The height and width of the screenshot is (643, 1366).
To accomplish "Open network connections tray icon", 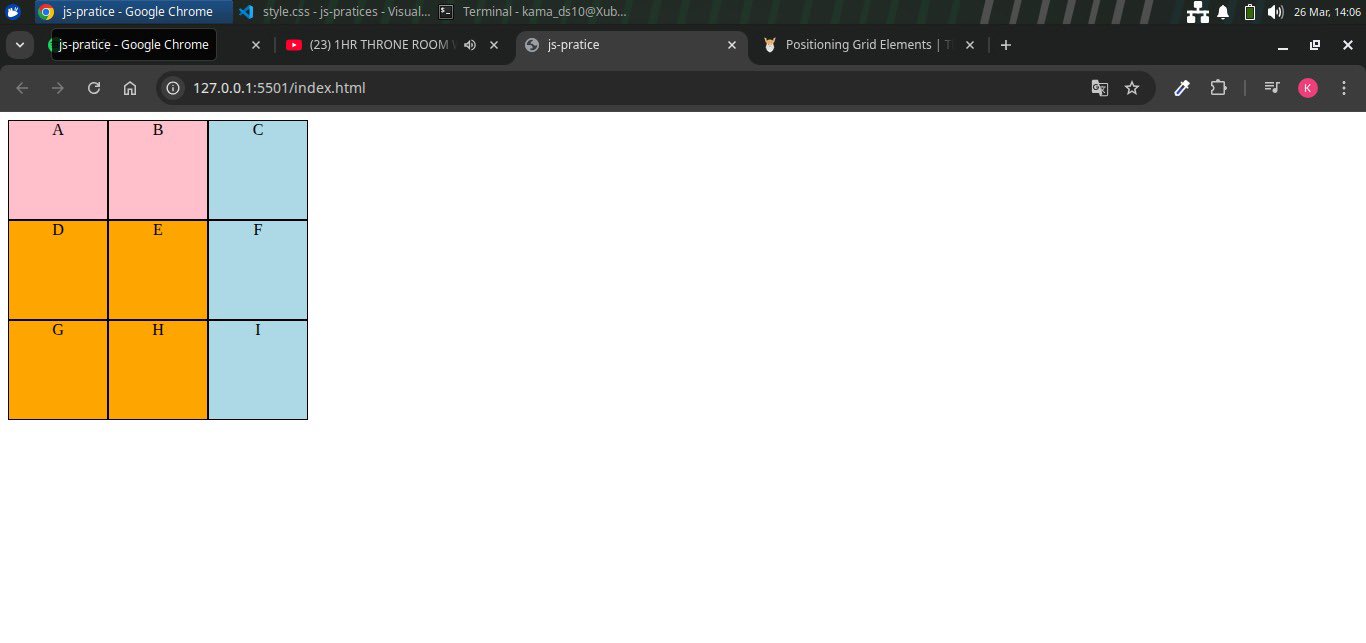I will [x=1198, y=12].
